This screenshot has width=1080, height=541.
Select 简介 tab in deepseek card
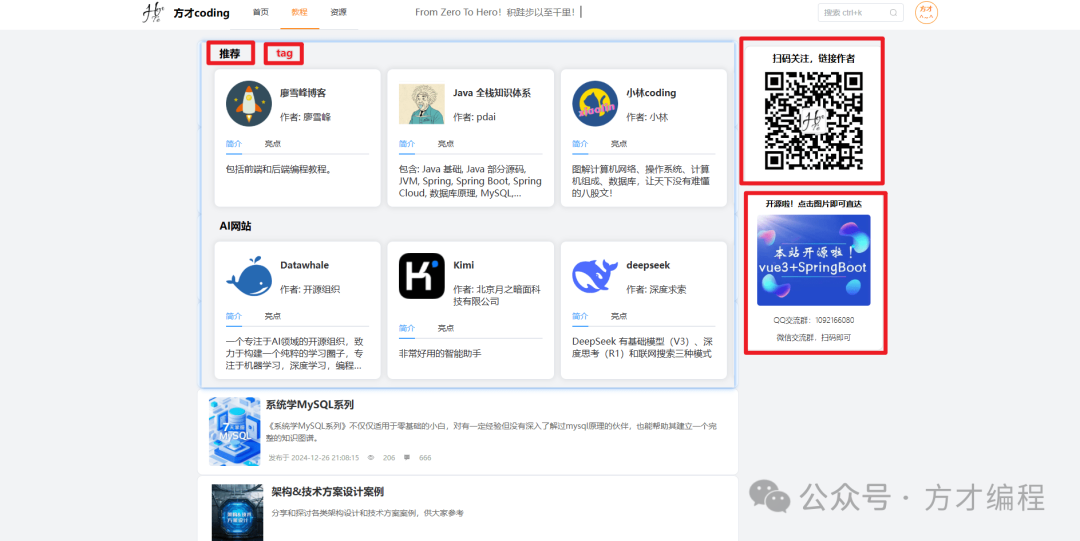tap(580, 316)
